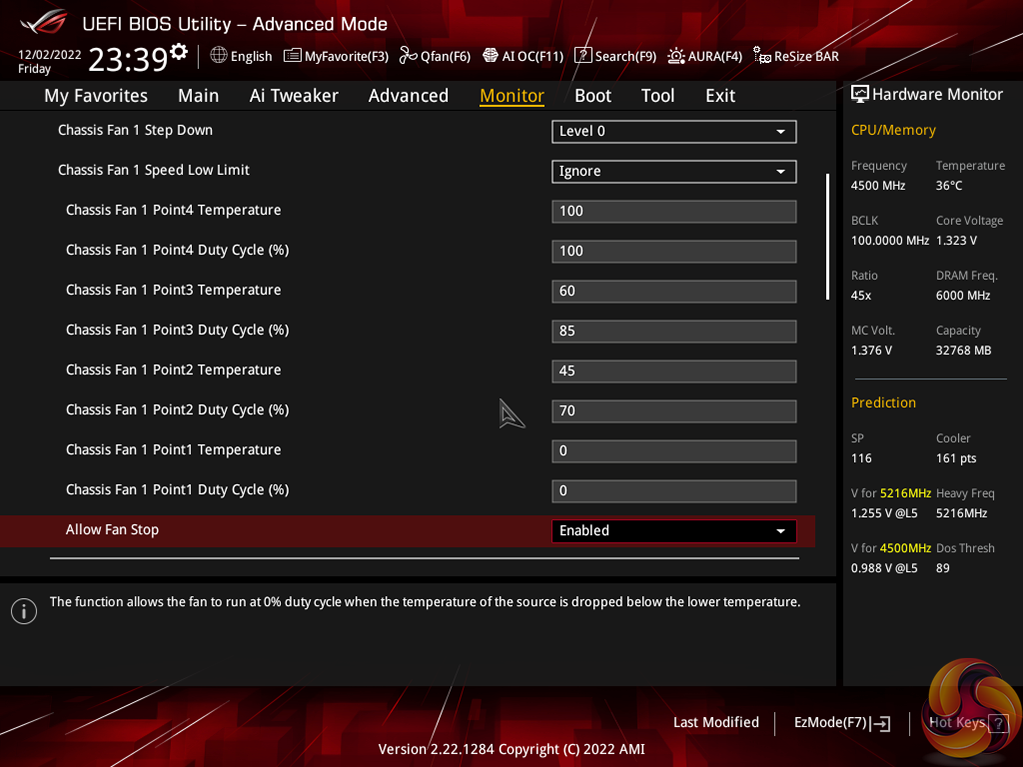Click ReSize BAR icon

[761, 55]
